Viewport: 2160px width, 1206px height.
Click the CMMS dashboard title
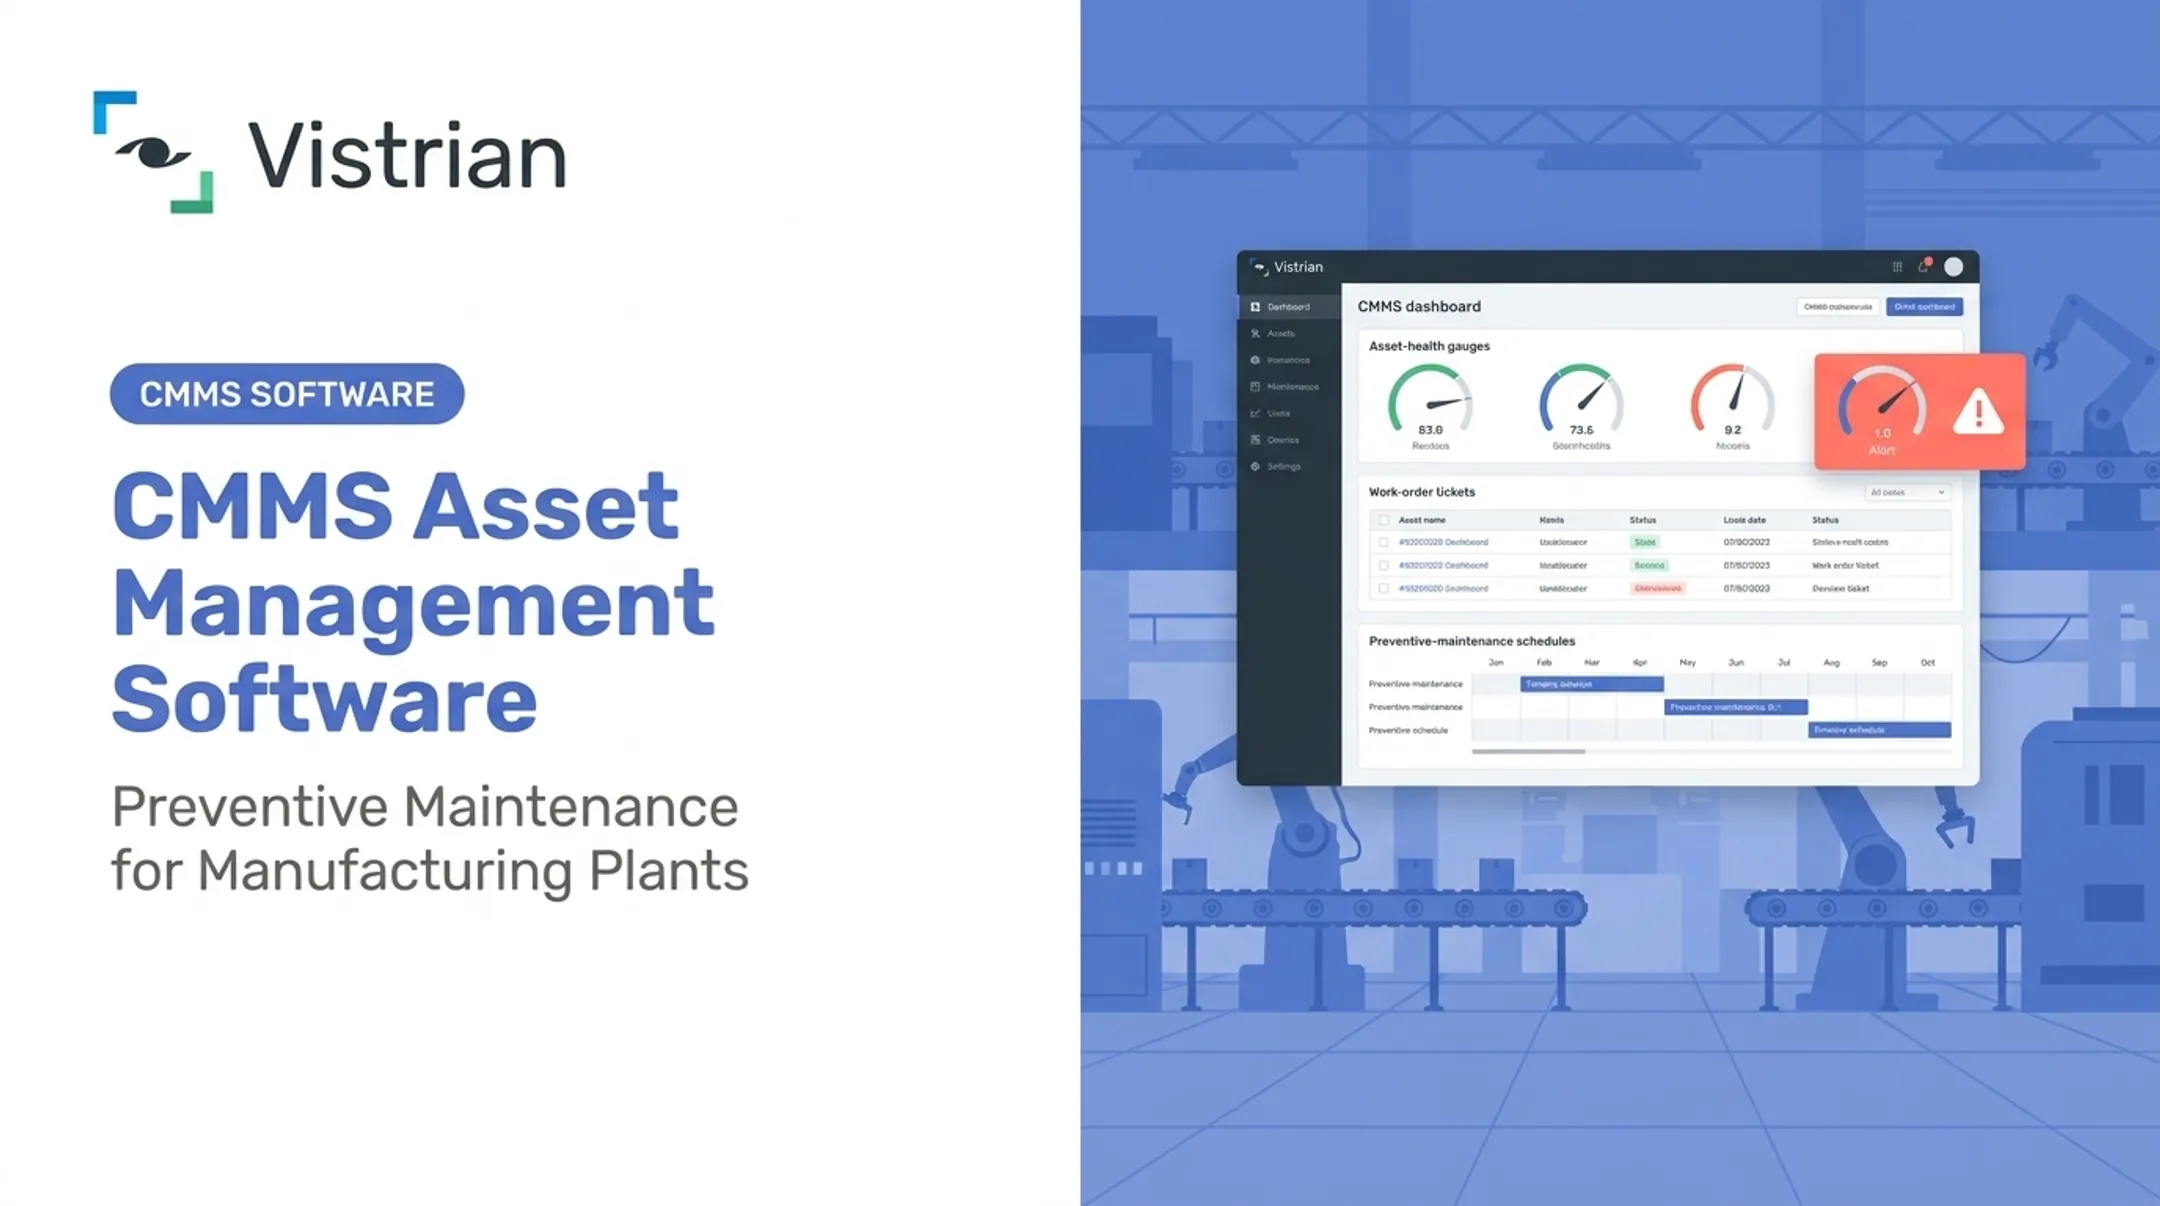click(1419, 307)
